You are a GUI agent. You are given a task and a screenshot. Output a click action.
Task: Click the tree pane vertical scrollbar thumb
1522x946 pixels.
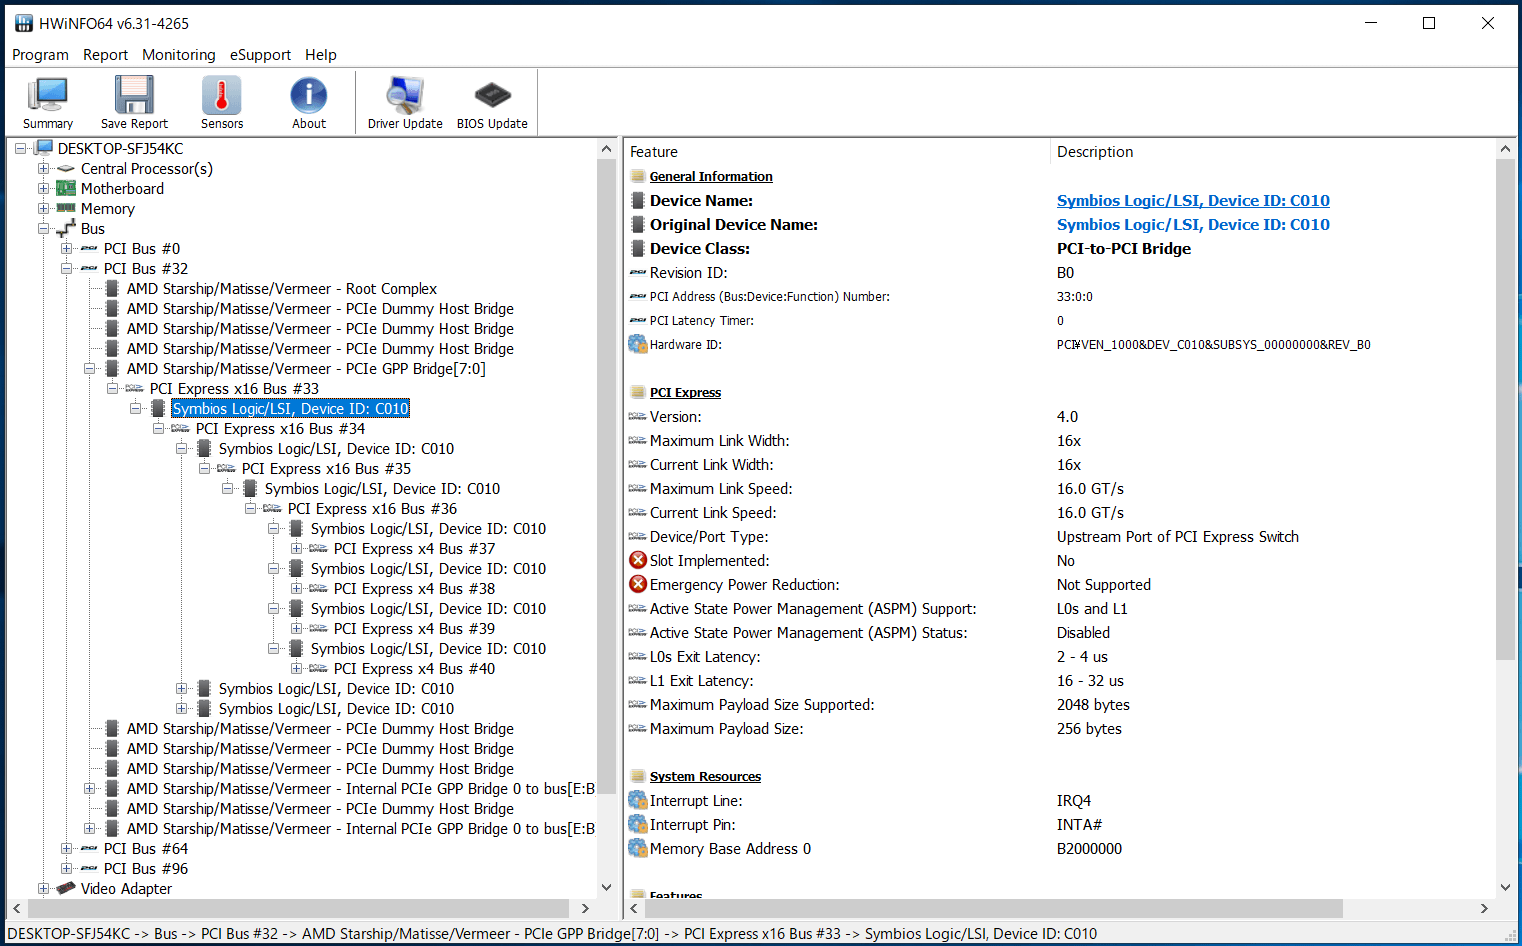pyautogui.click(x=606, y=475)
